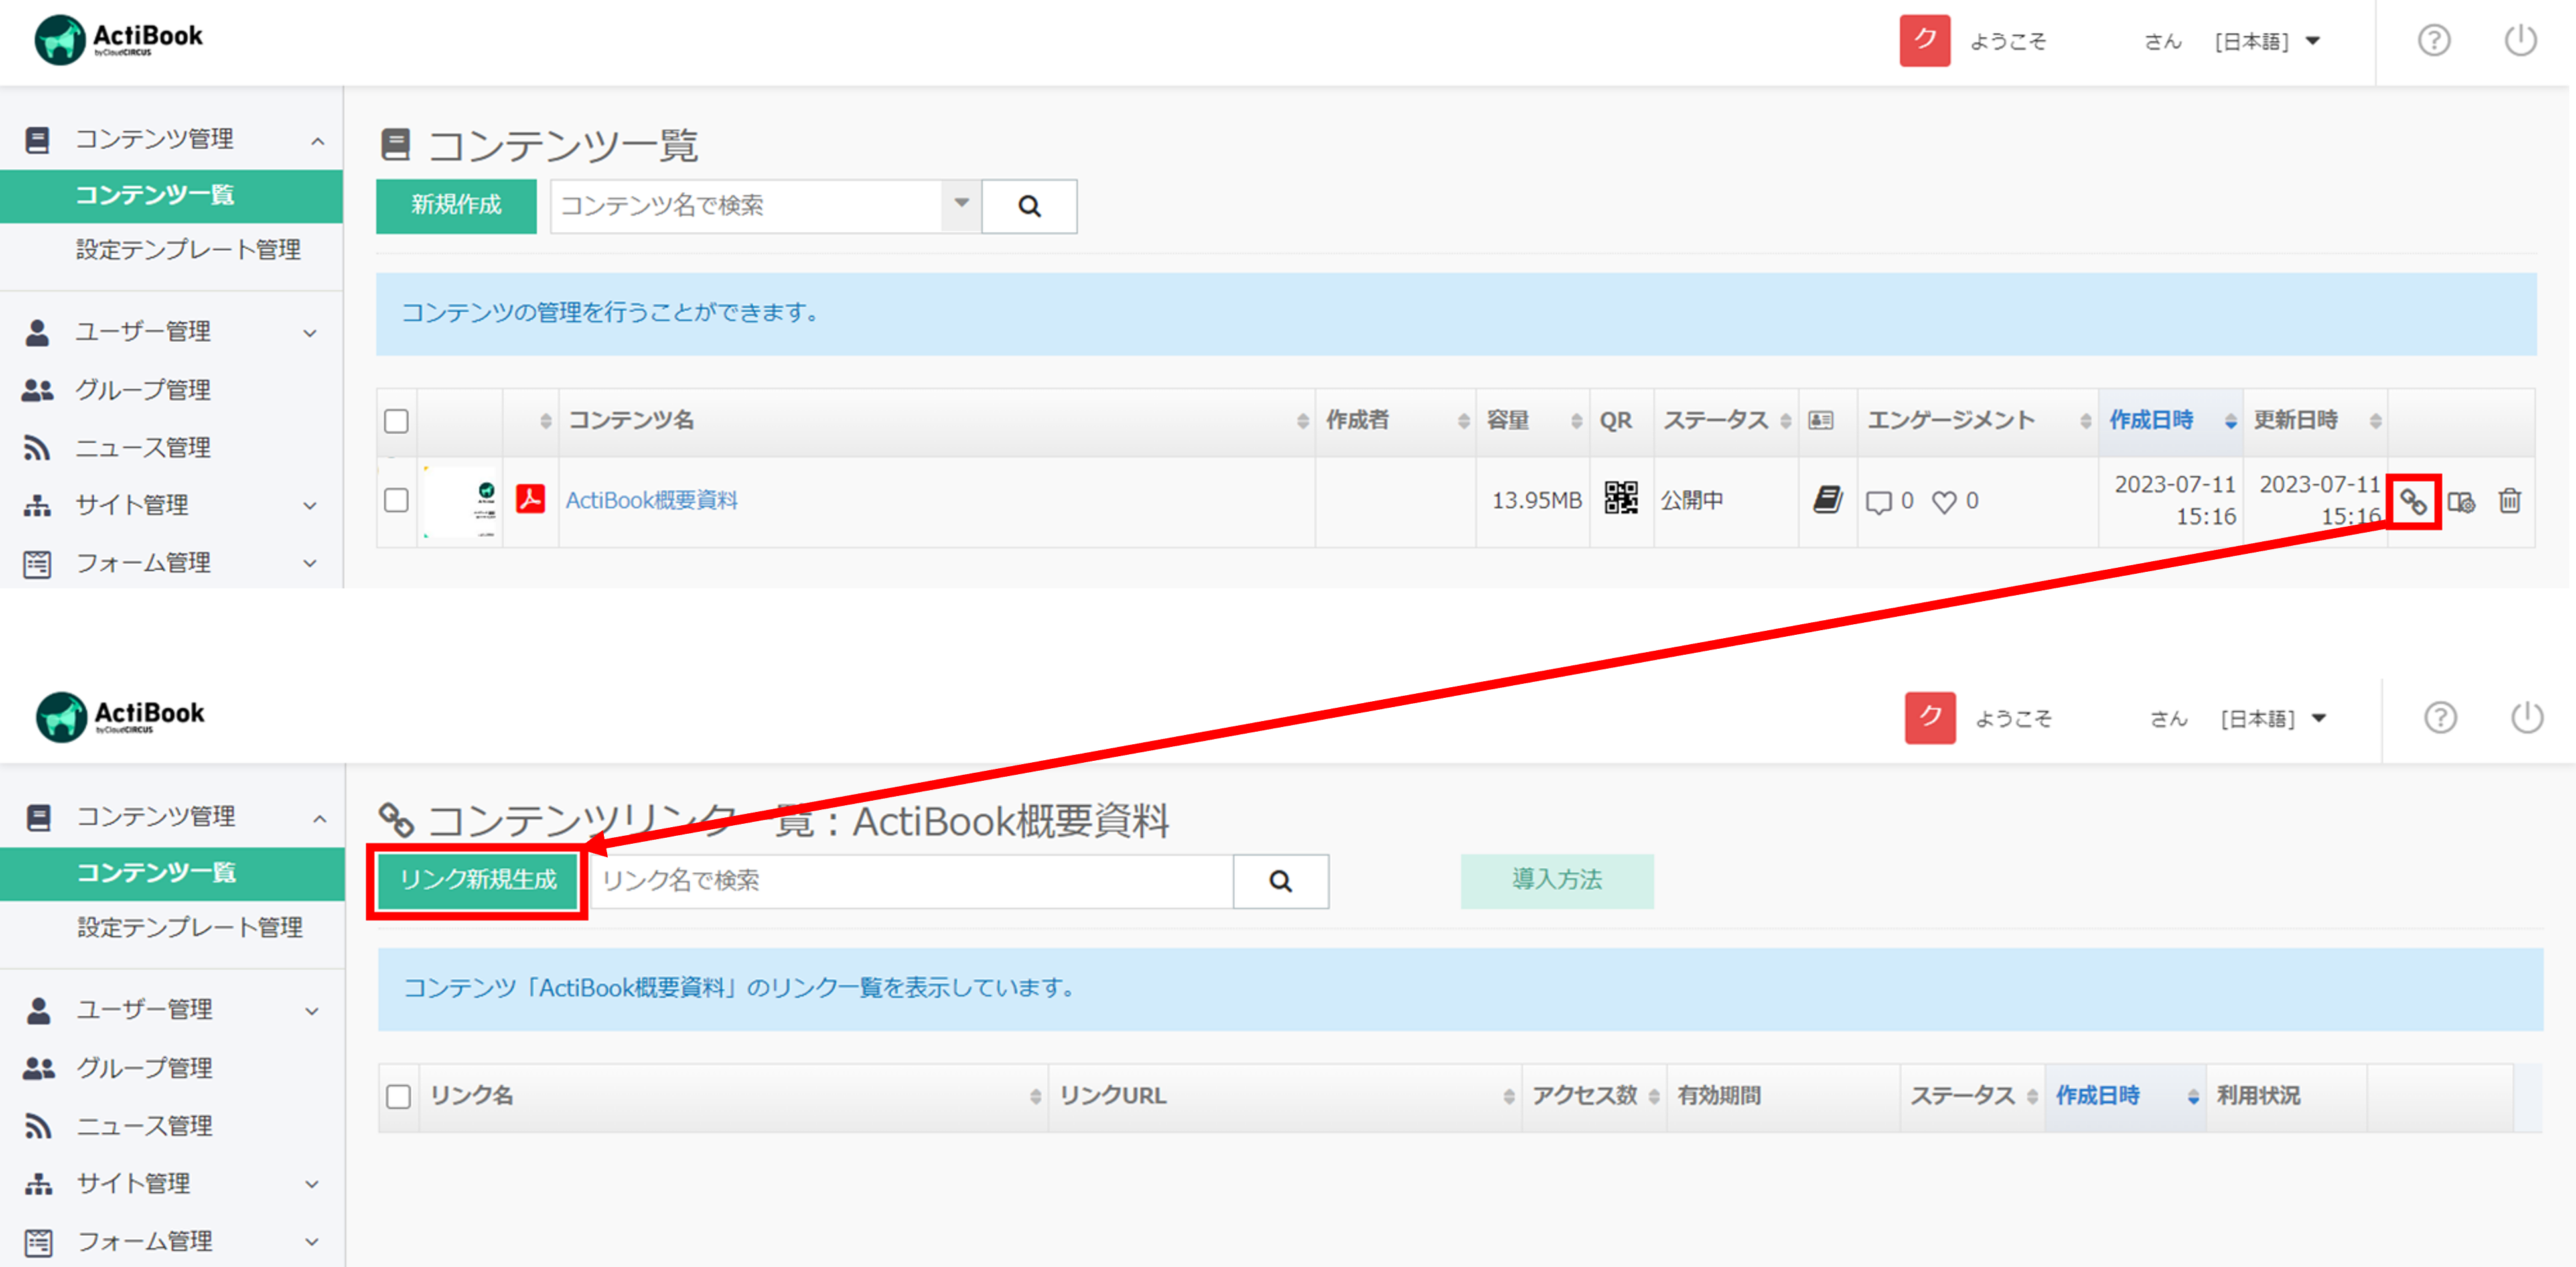
Task: Run search with magnifier beside コンテンツ名で検索
Action: click(x=1029, y=206)
